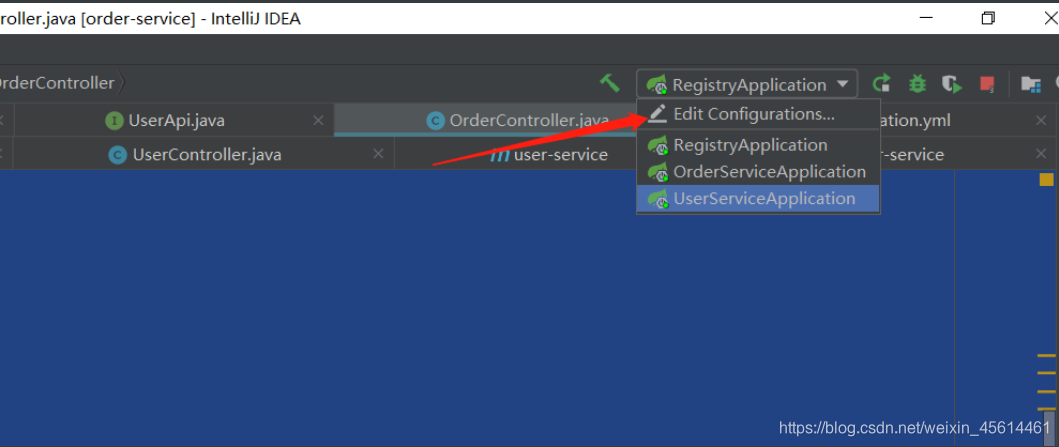Image resolution: width=1059 pixels, height=447 pixels.
Task: Select UserServiceApplication from the configuration list
Action: [x=758, y=199]
